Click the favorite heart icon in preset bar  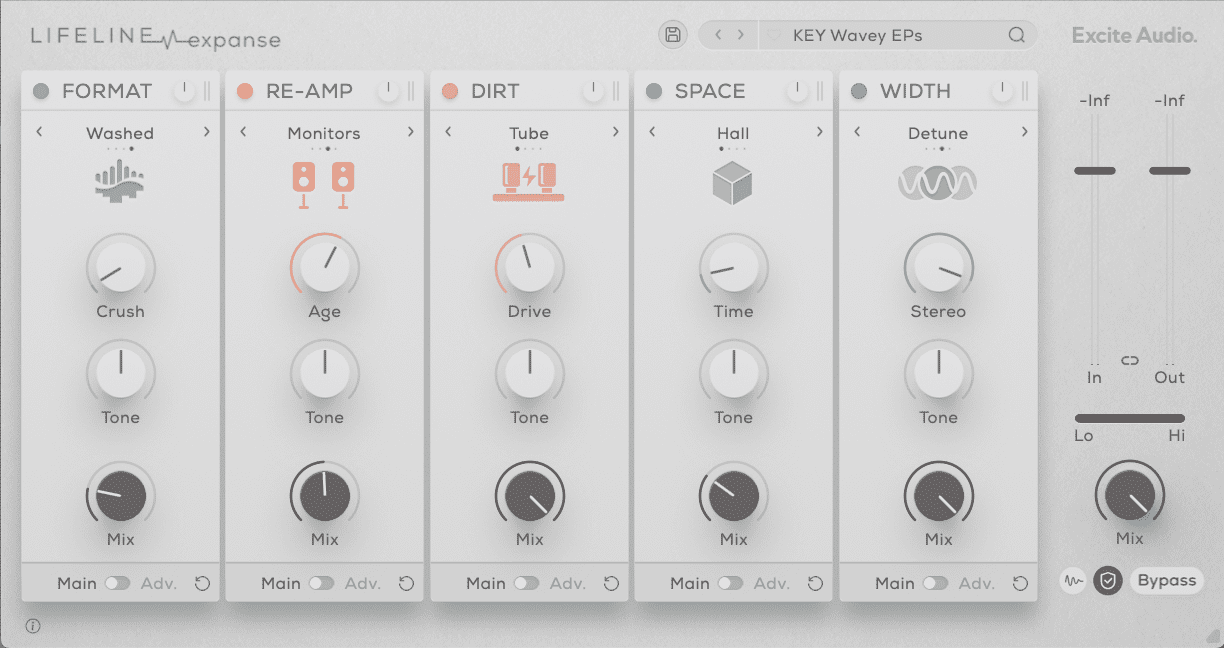click(x=773, y=35)
